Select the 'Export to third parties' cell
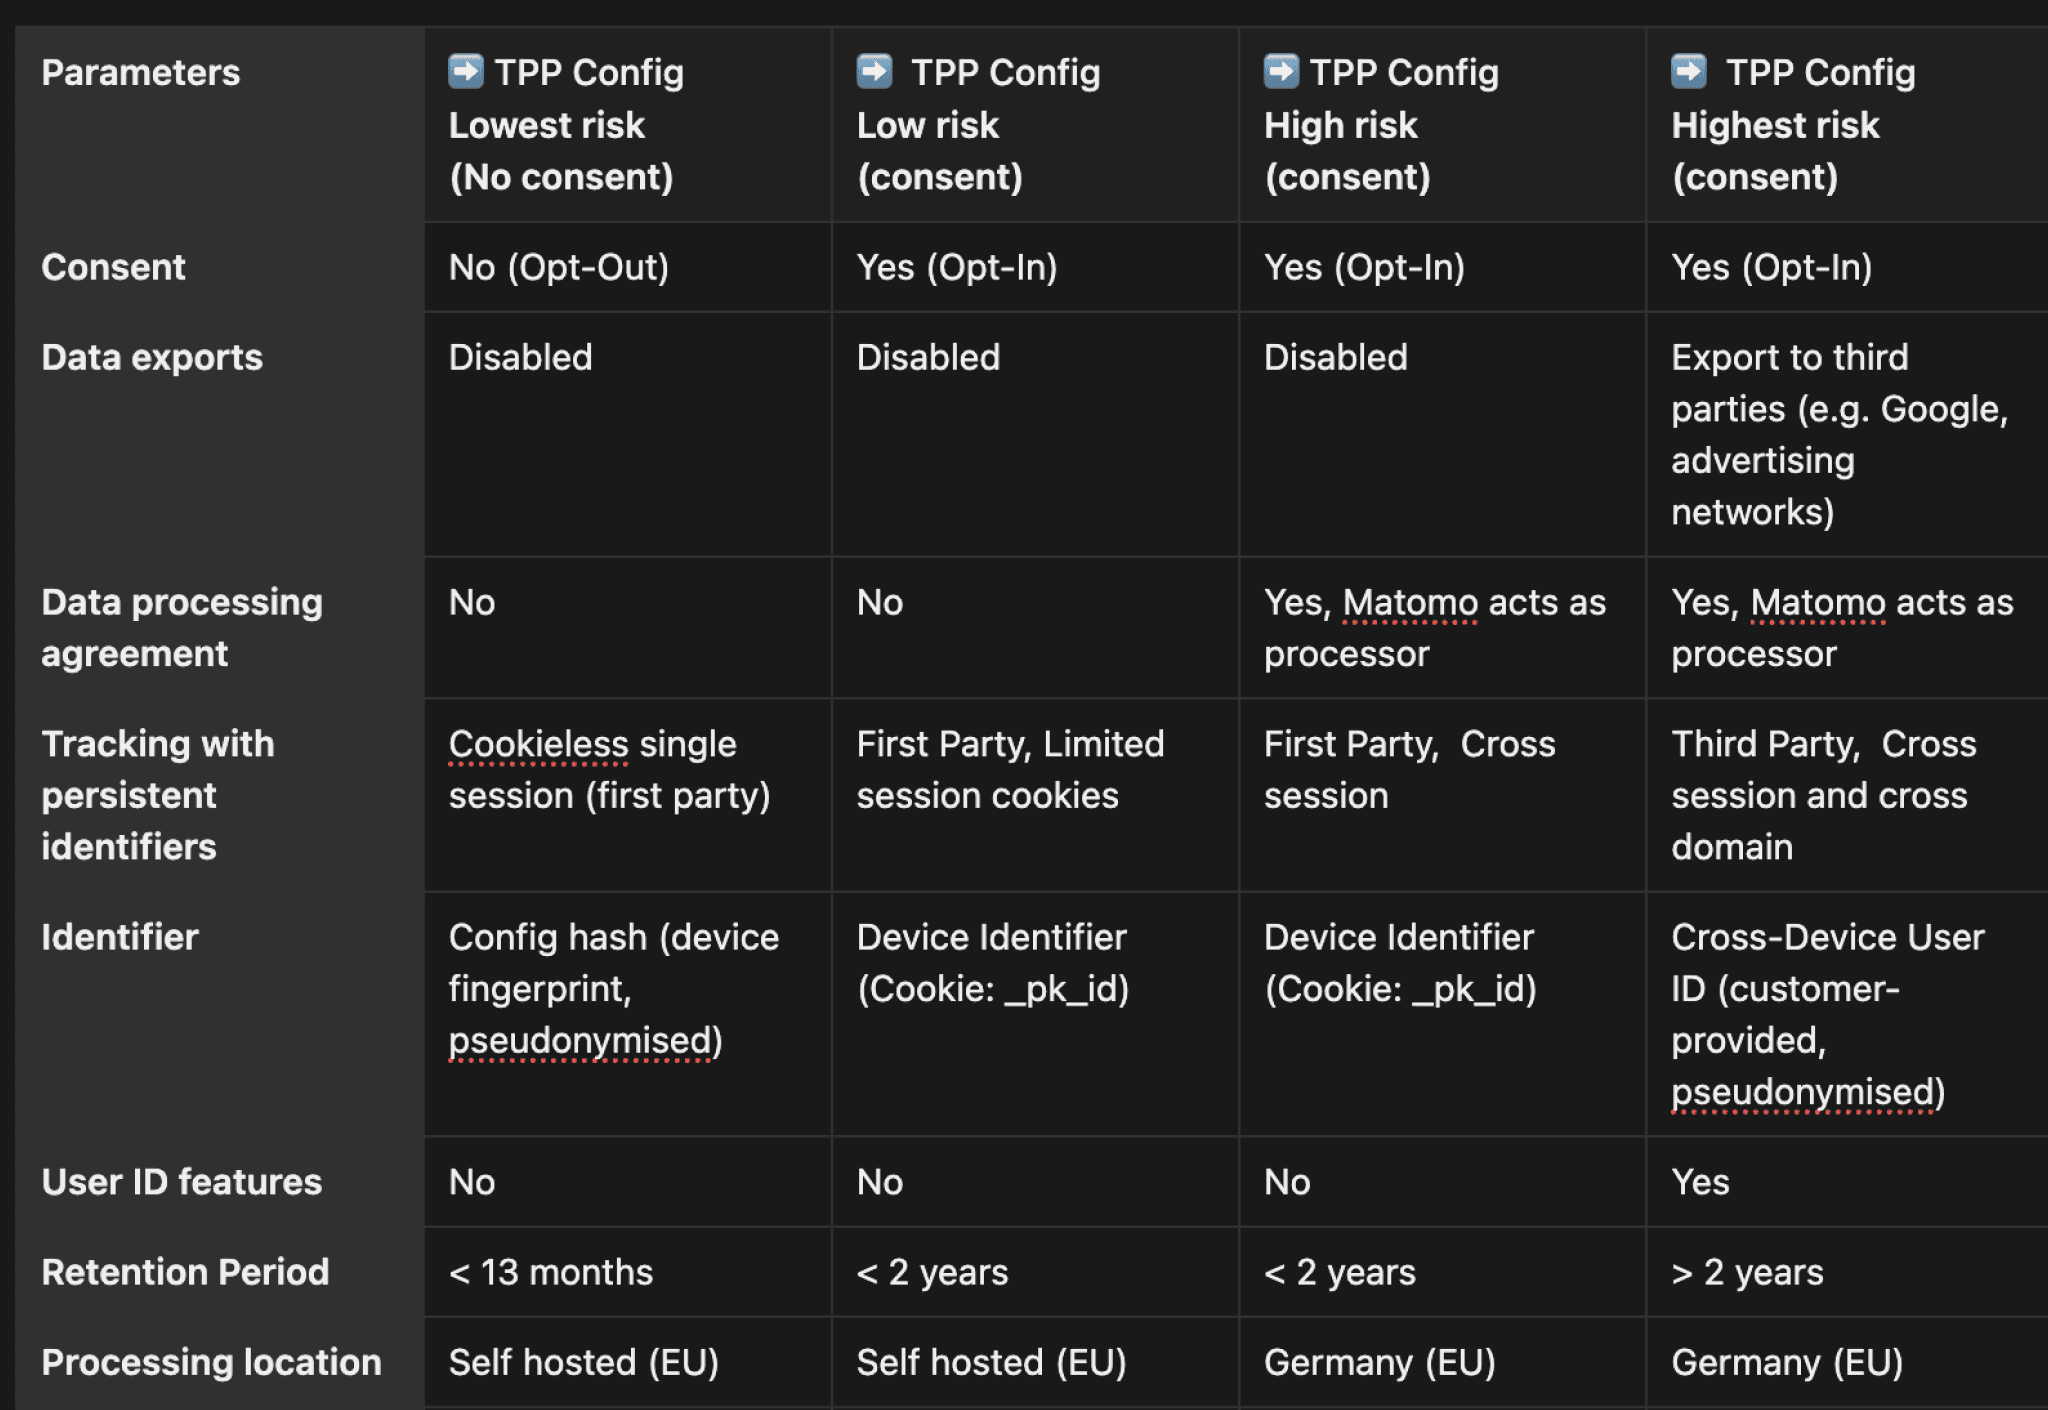The image size is (2048, 1410). (1838, 434)
